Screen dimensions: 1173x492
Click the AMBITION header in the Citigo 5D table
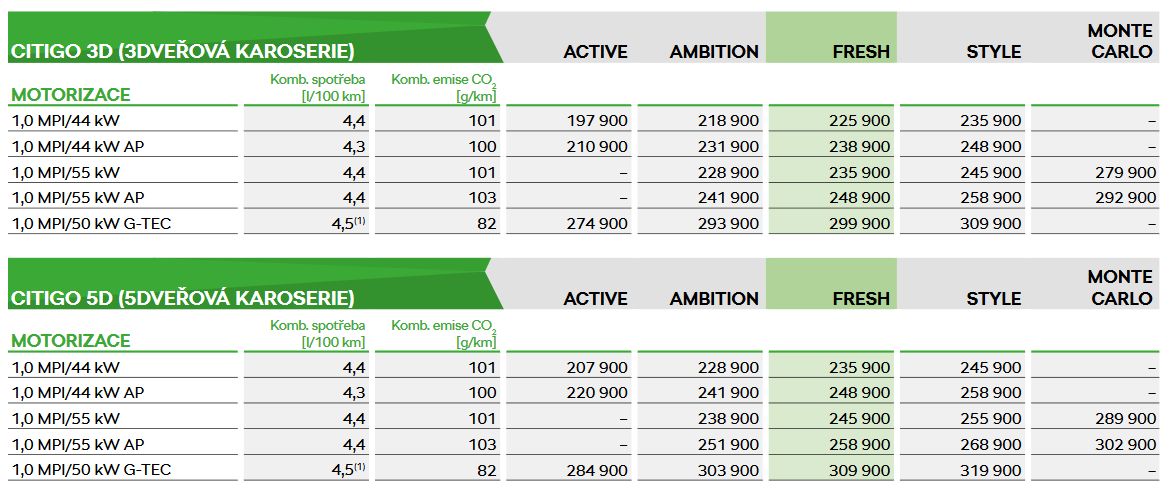[714, 298]
